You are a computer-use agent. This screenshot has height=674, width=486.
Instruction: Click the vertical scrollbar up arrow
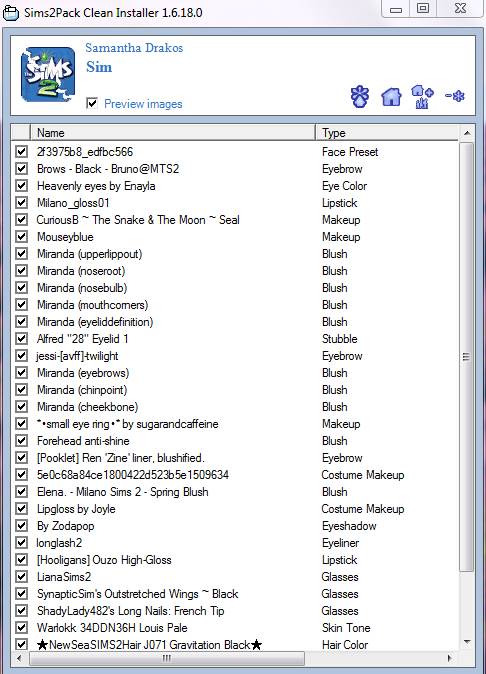point(467,133)
